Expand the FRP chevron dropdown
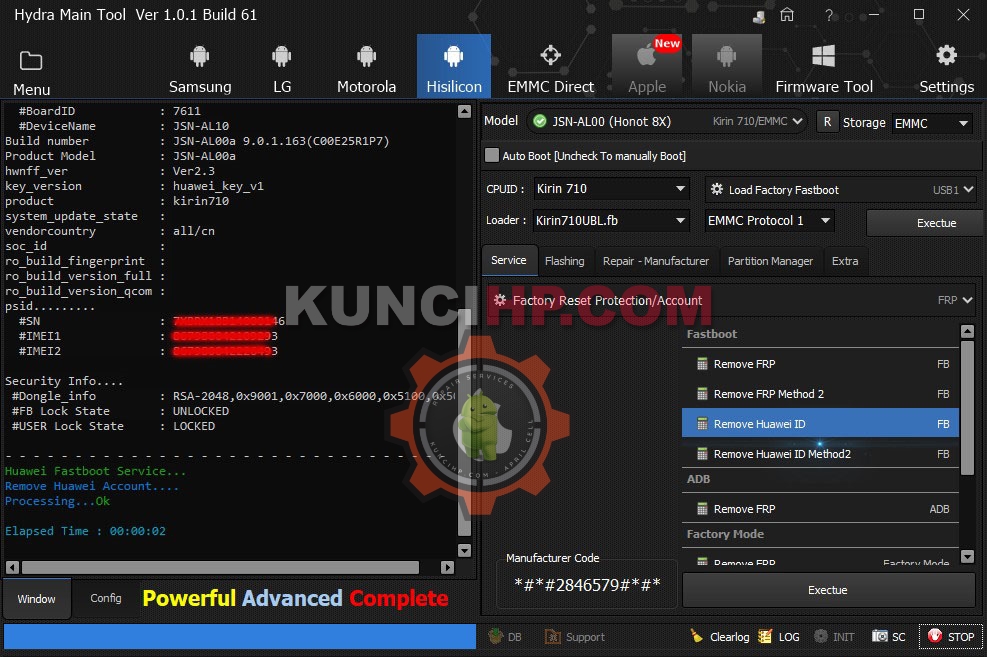Screen dimensions: 987x657 (x=967, y=300)
